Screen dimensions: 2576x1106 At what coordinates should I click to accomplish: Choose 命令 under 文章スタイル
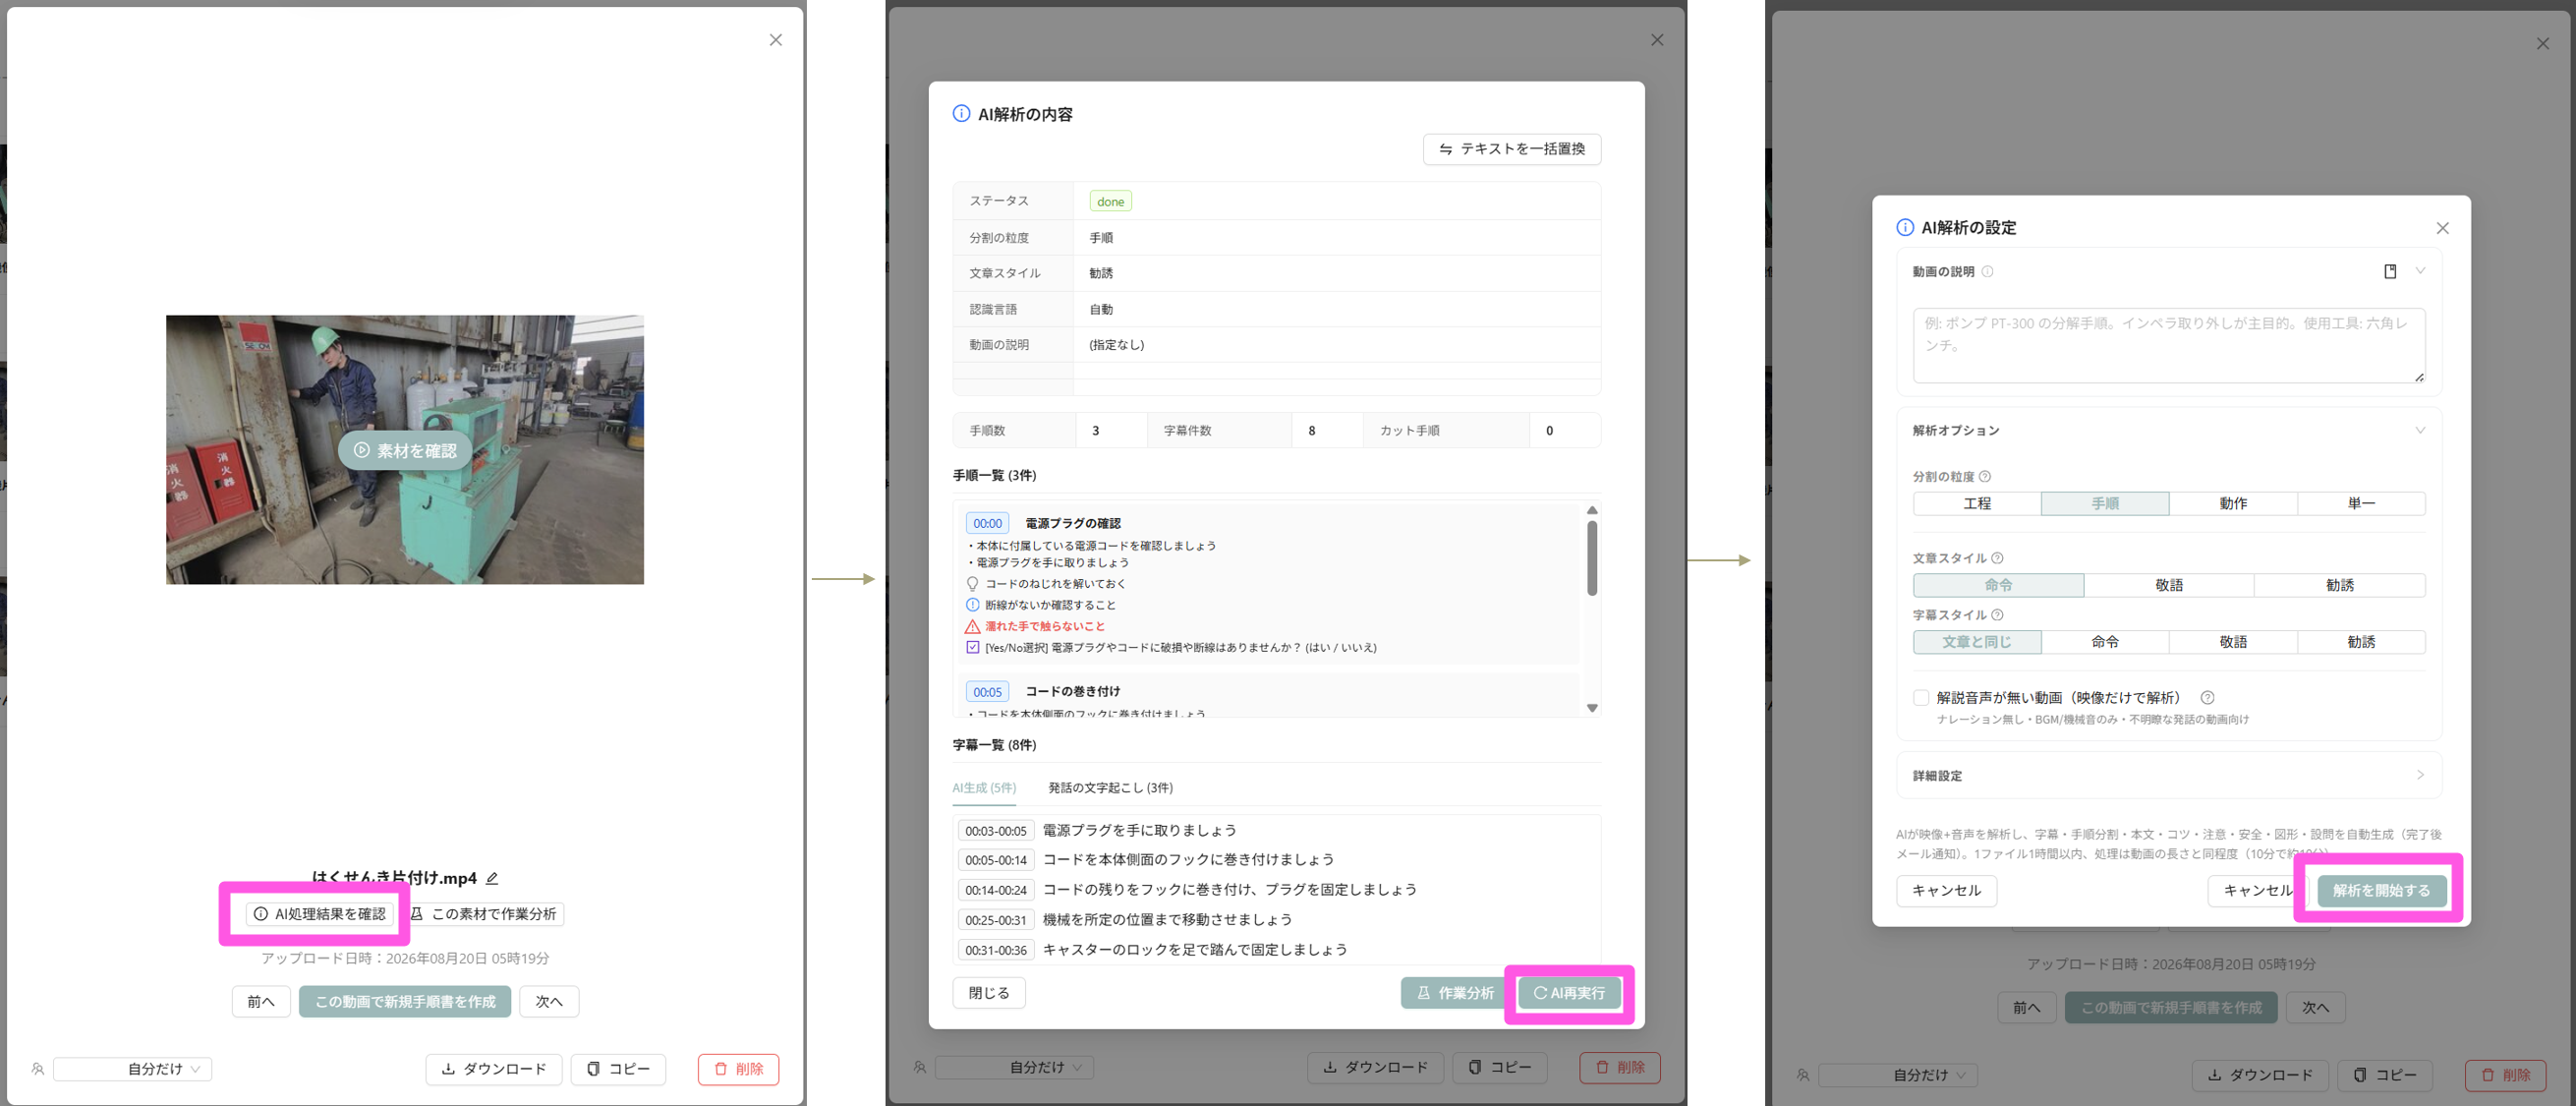pyautogui.click(x=1999, y=585)
